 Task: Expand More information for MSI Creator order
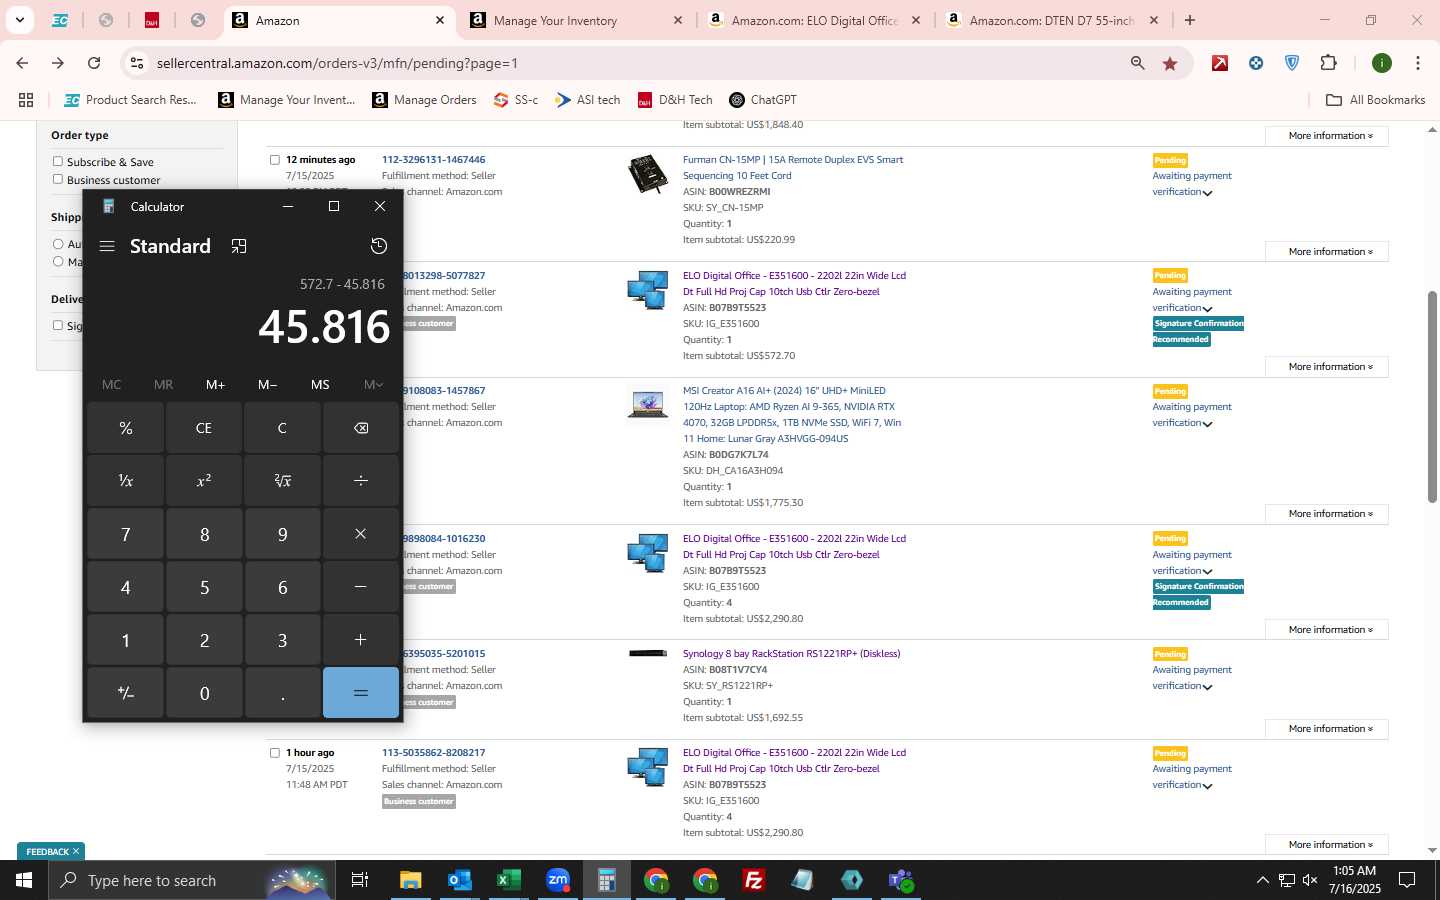click(1327, 514)
